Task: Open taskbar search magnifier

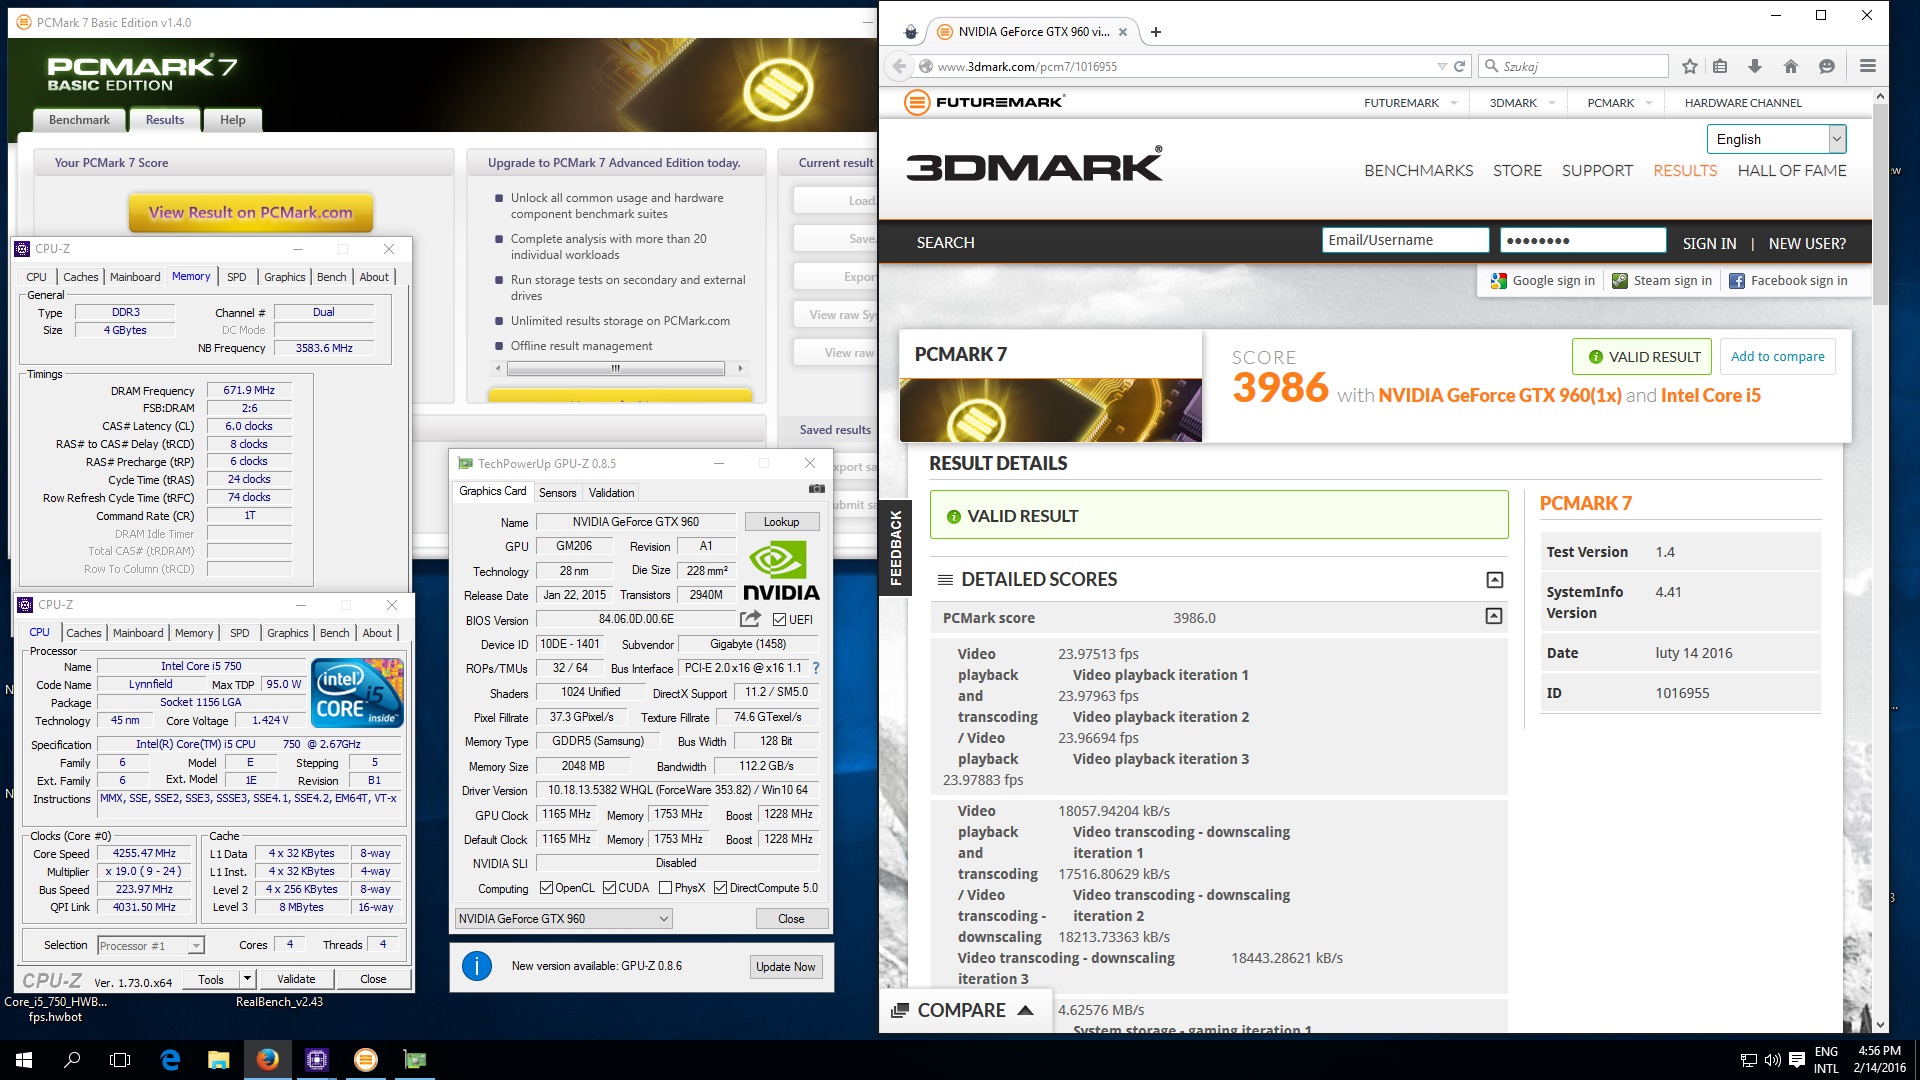Action: (x=72, y=1060)
